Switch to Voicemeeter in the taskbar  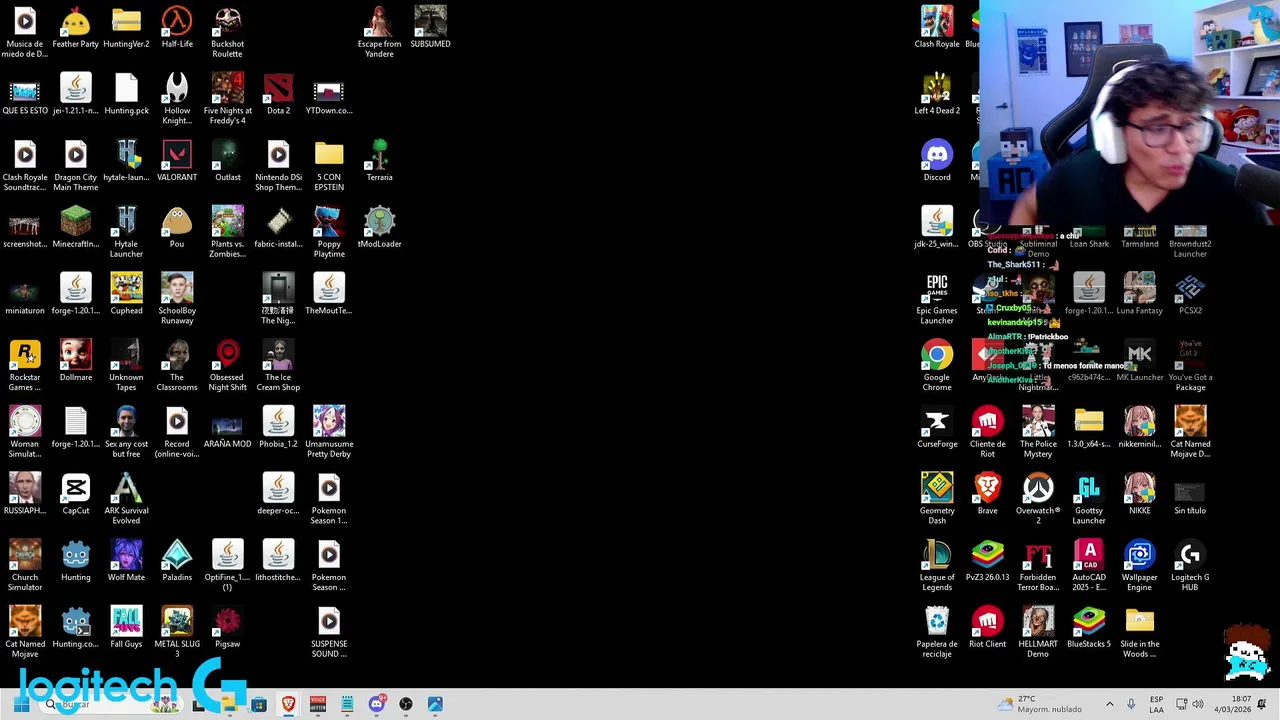pyautogui.click(x=318, y=704)
